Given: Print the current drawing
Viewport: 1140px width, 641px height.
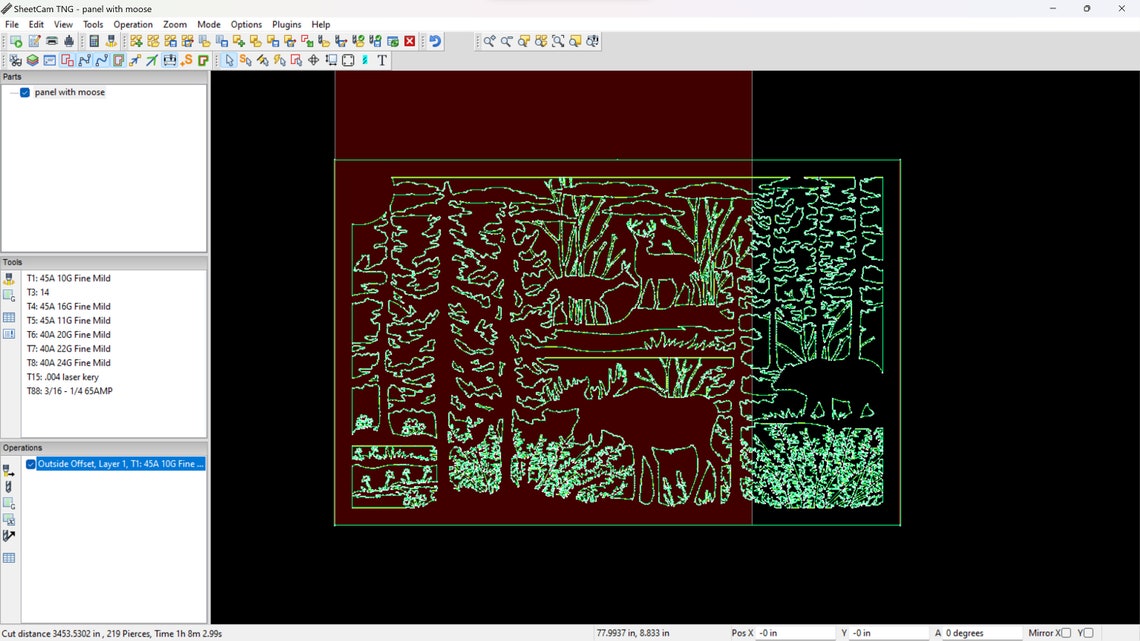Looking at the screenshot, I should [x=52, y=41].
